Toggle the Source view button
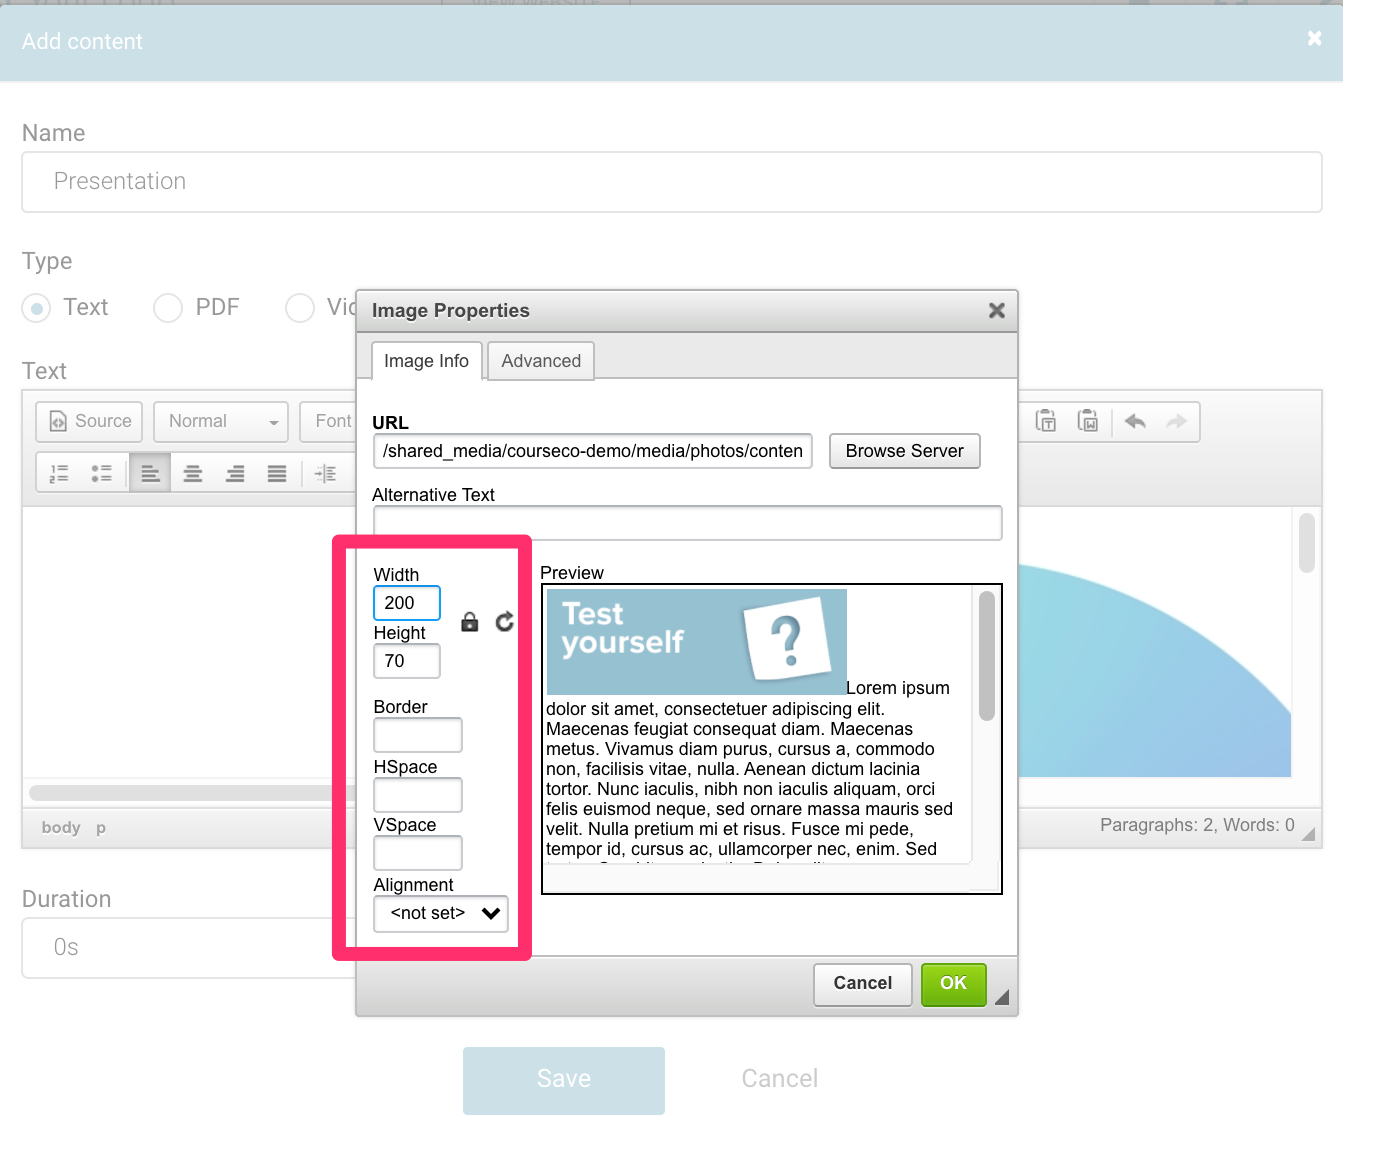The height and width of the screenshot is (1174, 1384). click(90, 421)
